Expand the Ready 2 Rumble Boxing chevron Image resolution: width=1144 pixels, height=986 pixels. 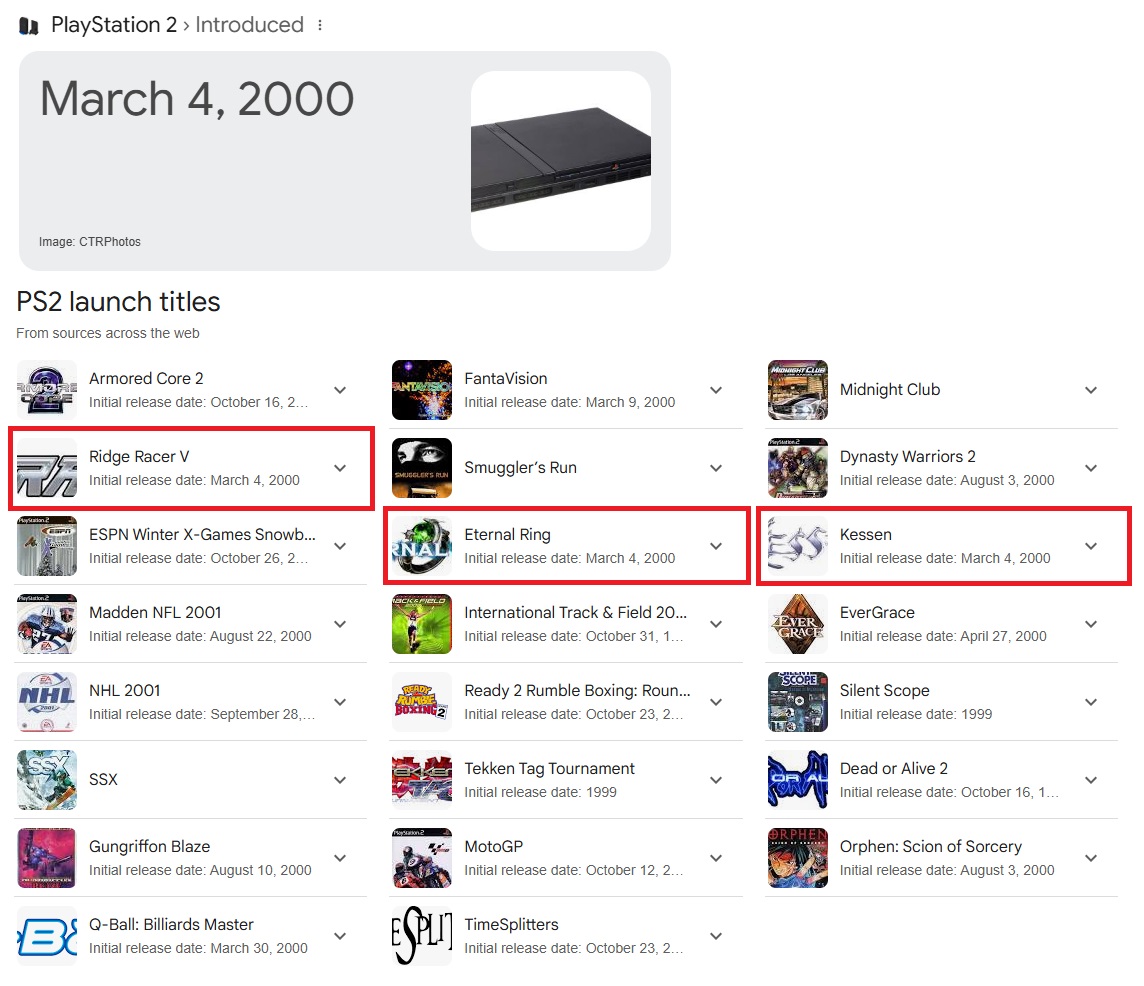pyautogui.click(x=716, y=703)
